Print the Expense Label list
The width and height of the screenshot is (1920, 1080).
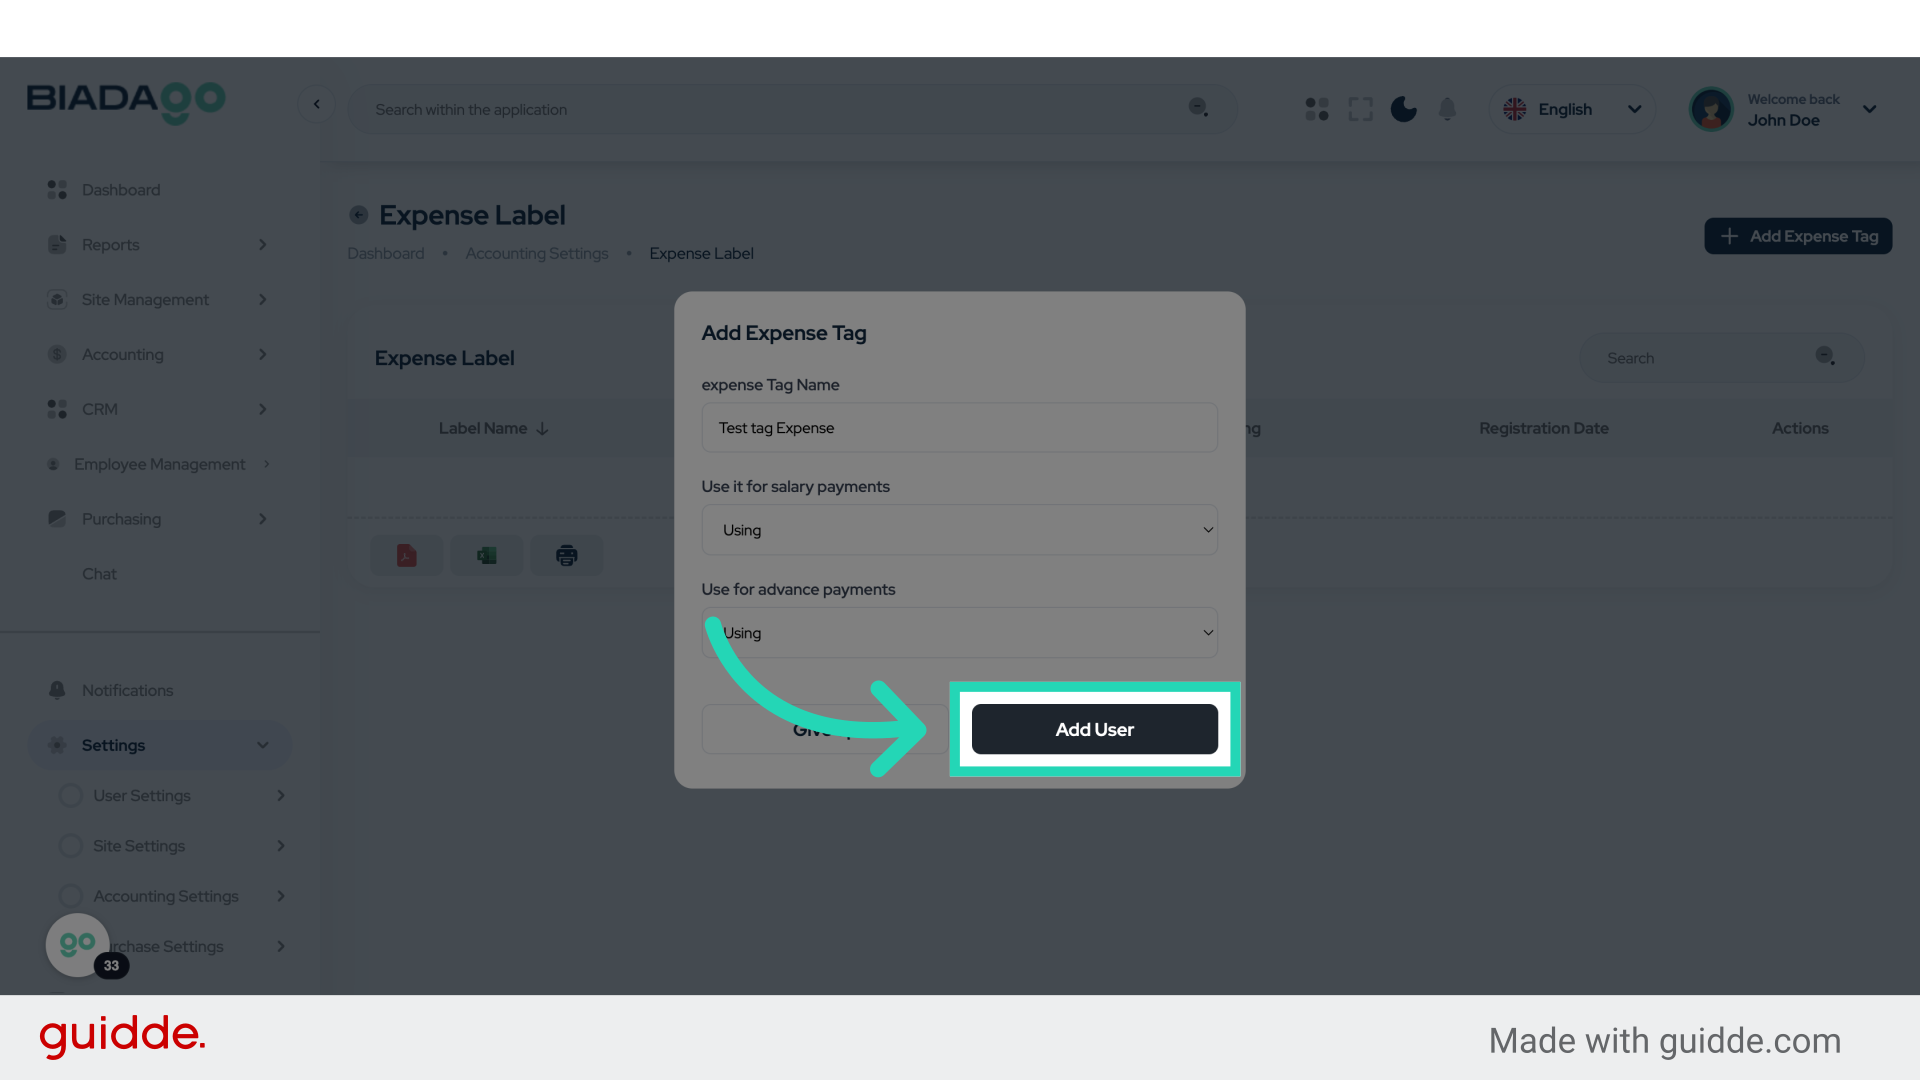click(566, 555)
